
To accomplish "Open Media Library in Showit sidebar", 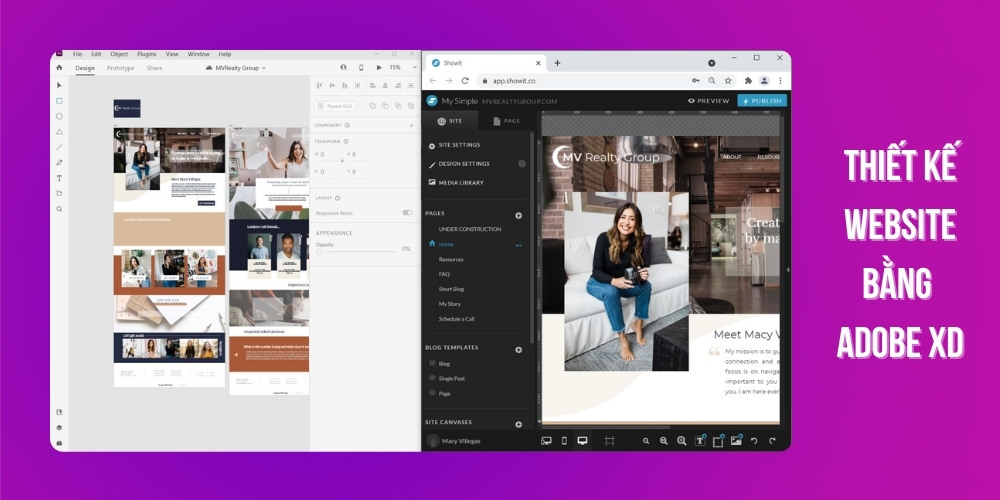I will [455, 182].
